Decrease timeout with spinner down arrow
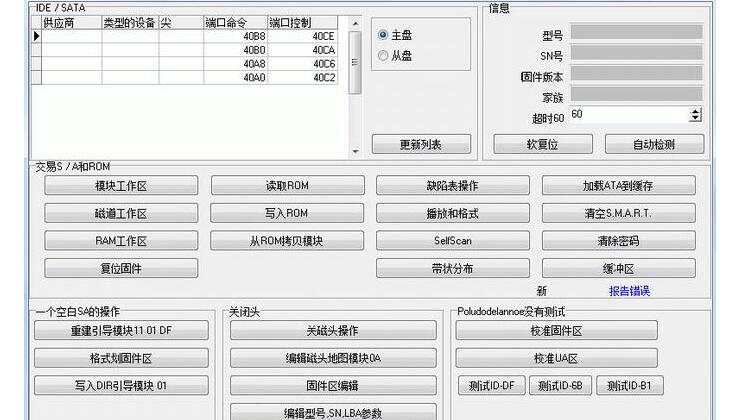 [x=695, y=119]
